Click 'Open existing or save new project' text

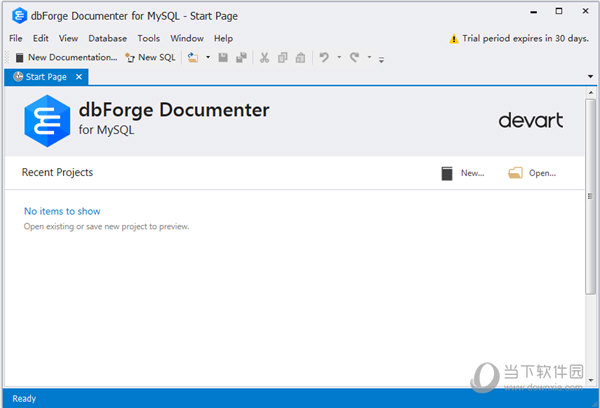(106, 227)
